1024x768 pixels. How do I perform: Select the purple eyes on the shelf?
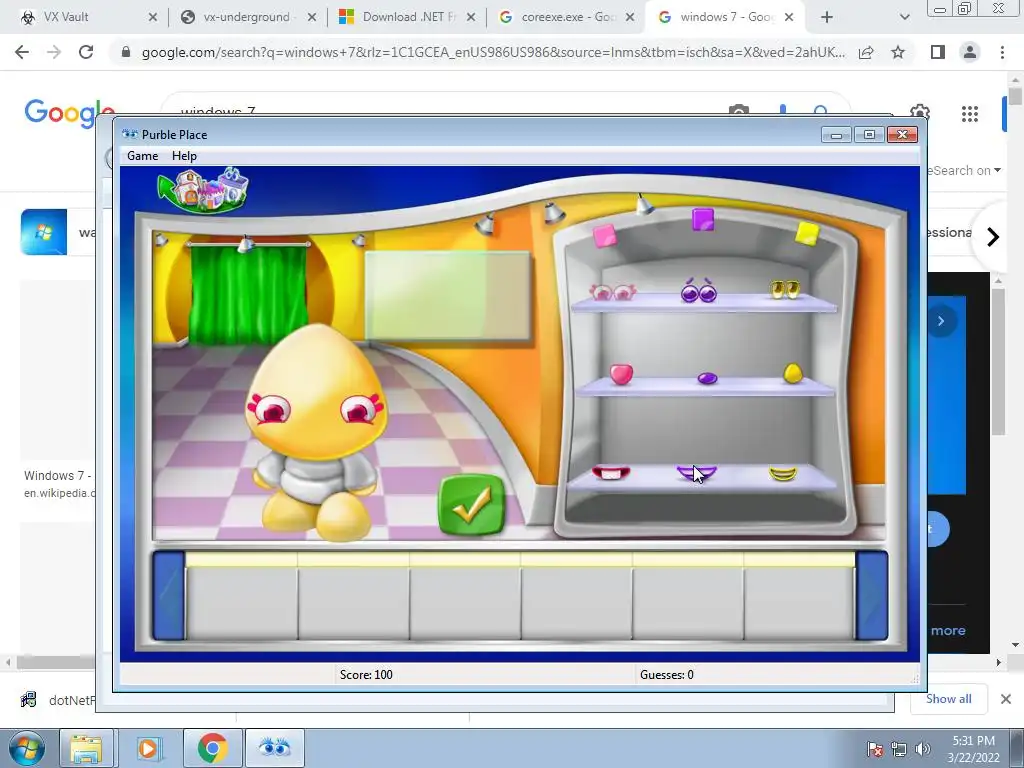tap(699, 291)
